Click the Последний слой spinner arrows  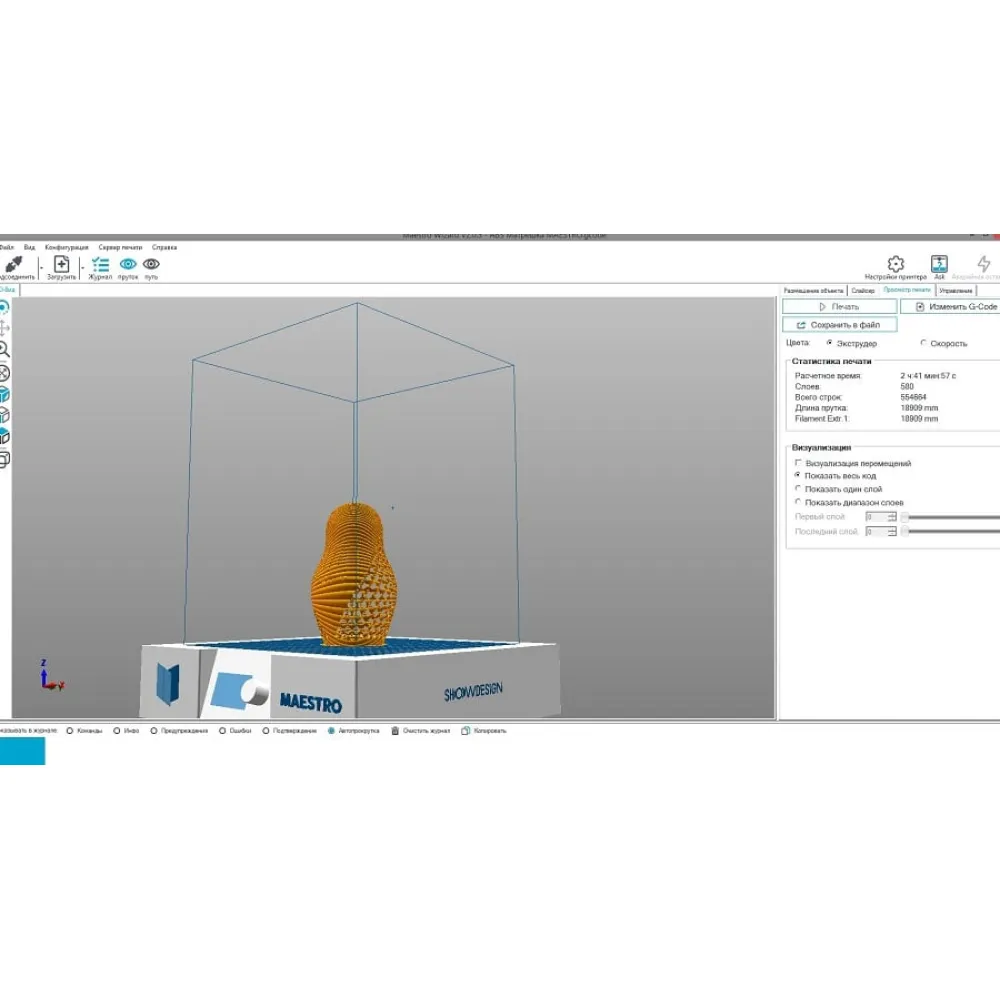(x=892, y=532)
